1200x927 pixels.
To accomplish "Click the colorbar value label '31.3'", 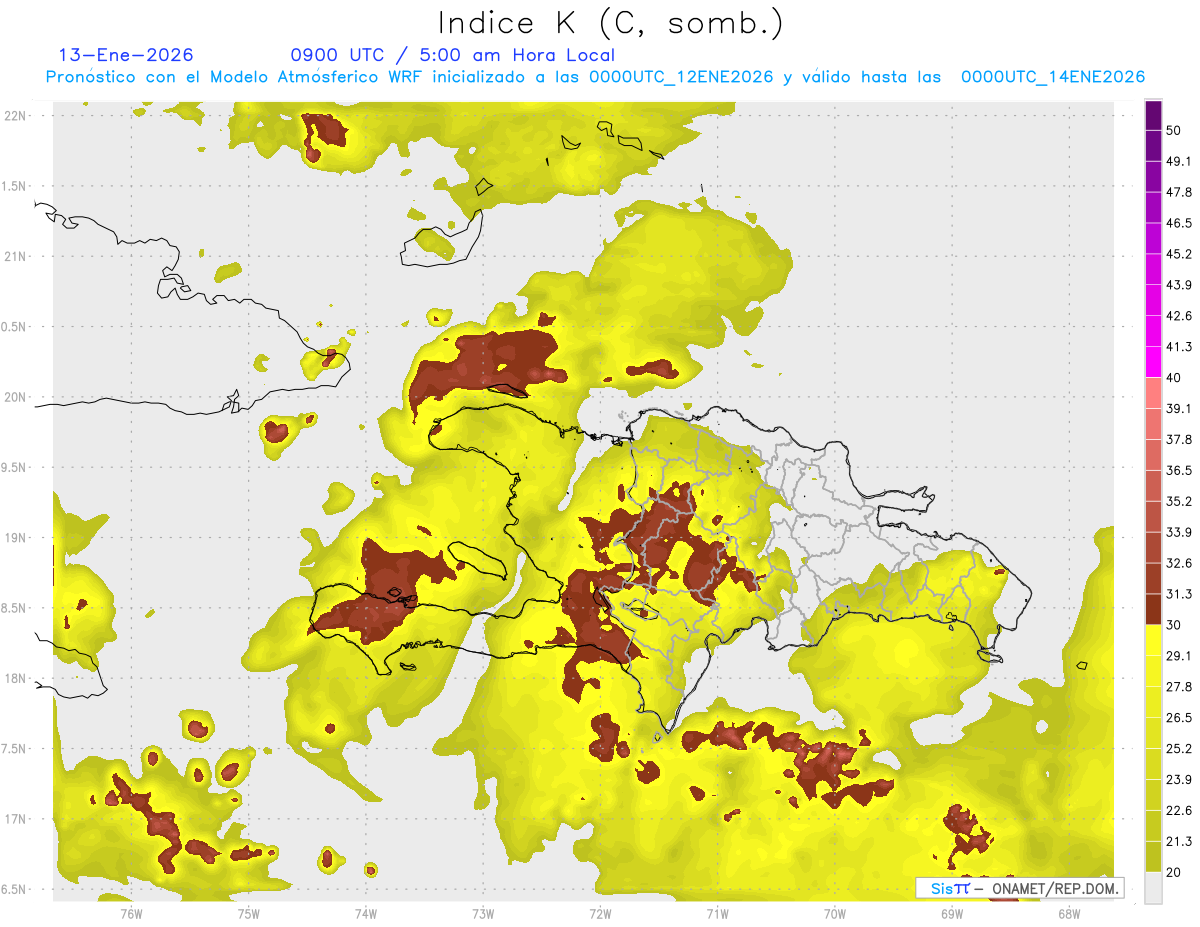I will pyautogui.click(x=1179, y=594).
